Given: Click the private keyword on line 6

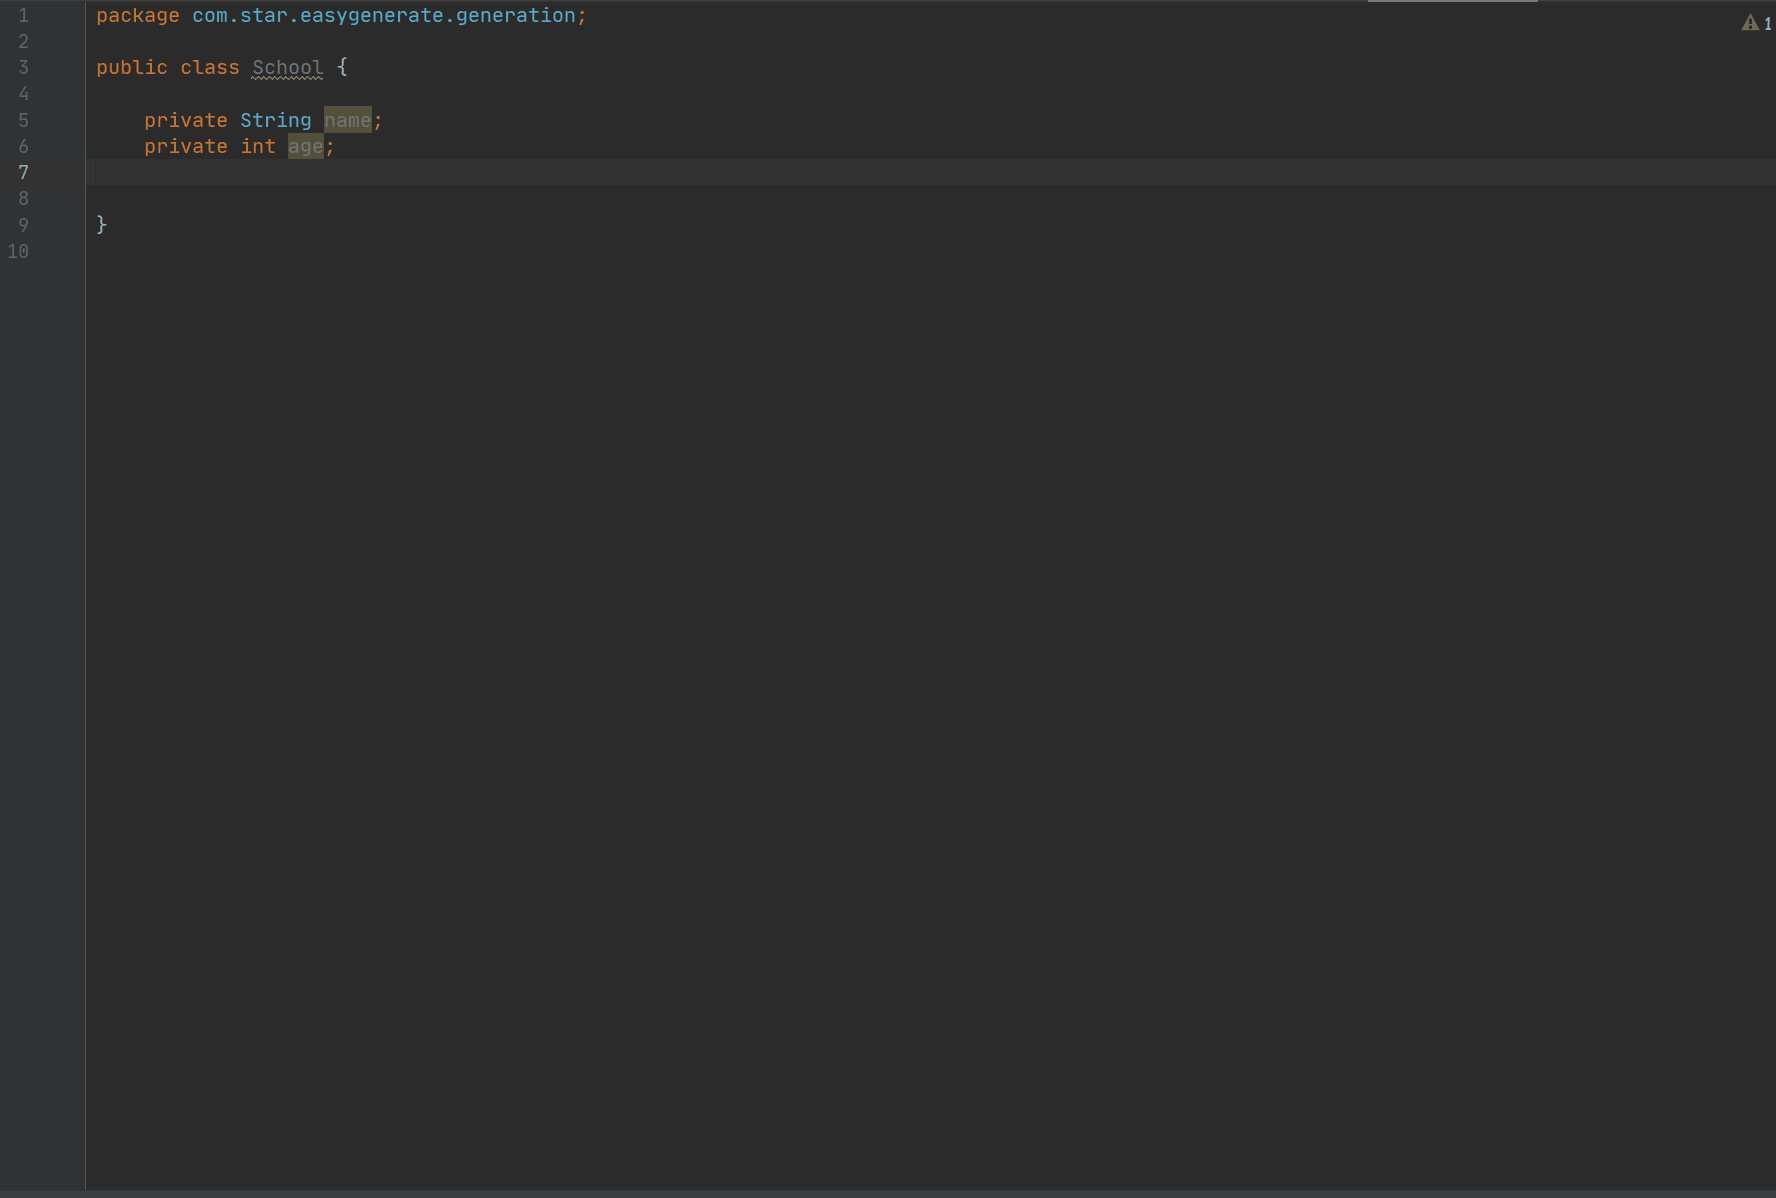Looking at the screenshot, I should click(186, 146).
